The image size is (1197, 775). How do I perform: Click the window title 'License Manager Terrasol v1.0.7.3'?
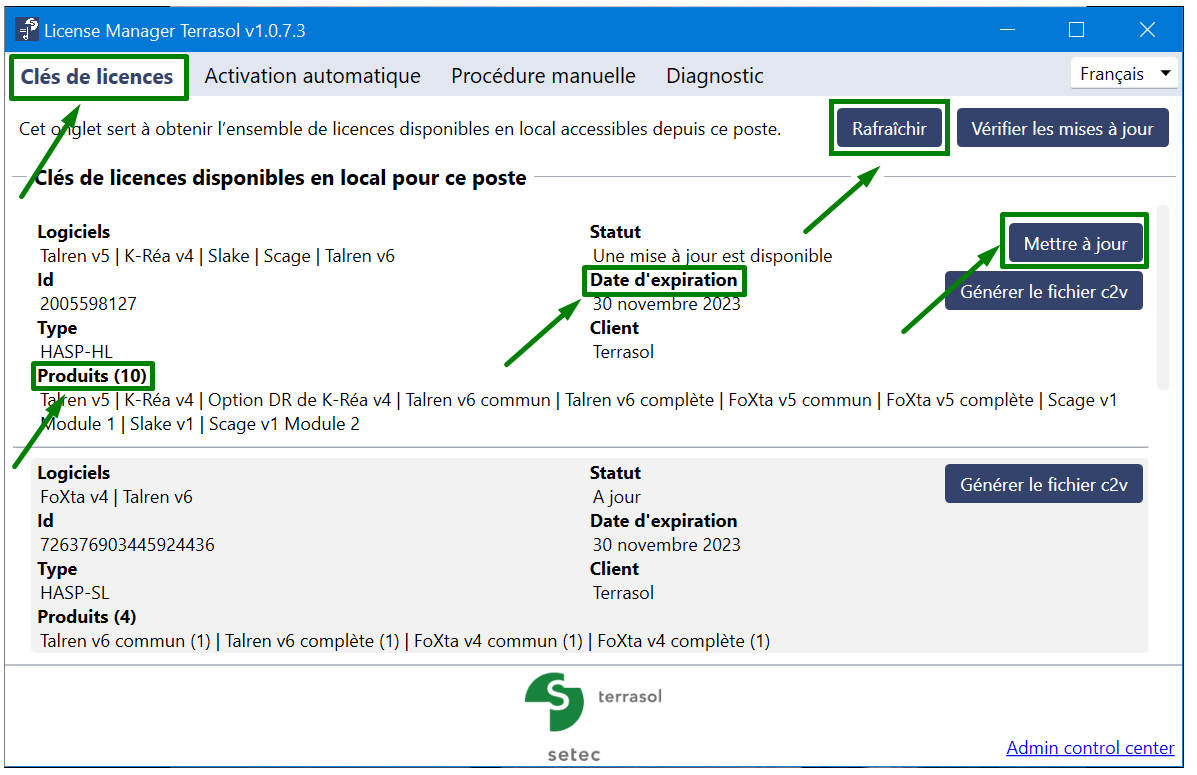[175, 31]
